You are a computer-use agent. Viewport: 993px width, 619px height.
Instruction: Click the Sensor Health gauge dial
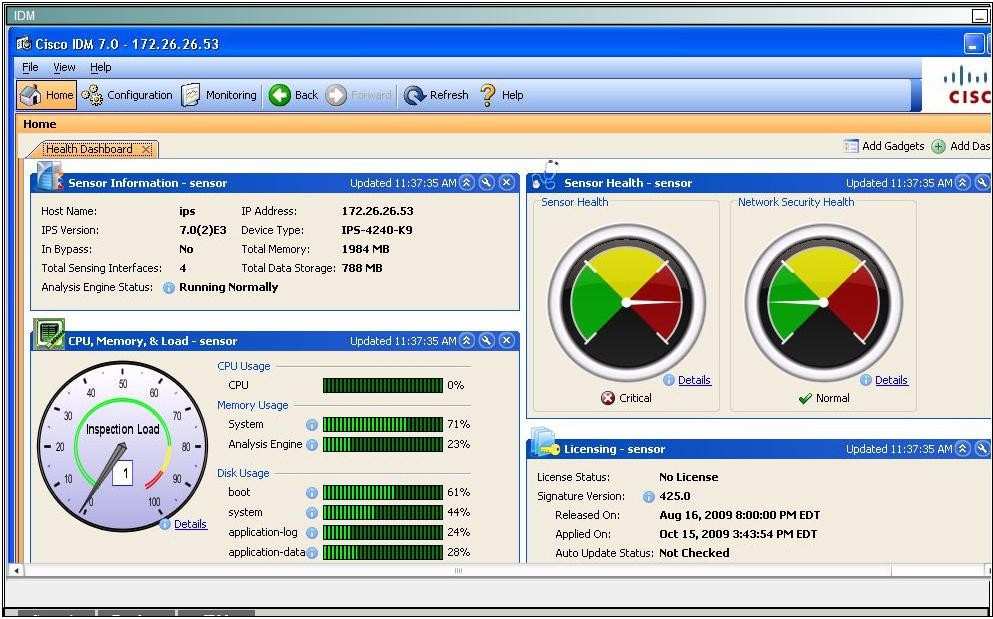[x=626, y=303]
